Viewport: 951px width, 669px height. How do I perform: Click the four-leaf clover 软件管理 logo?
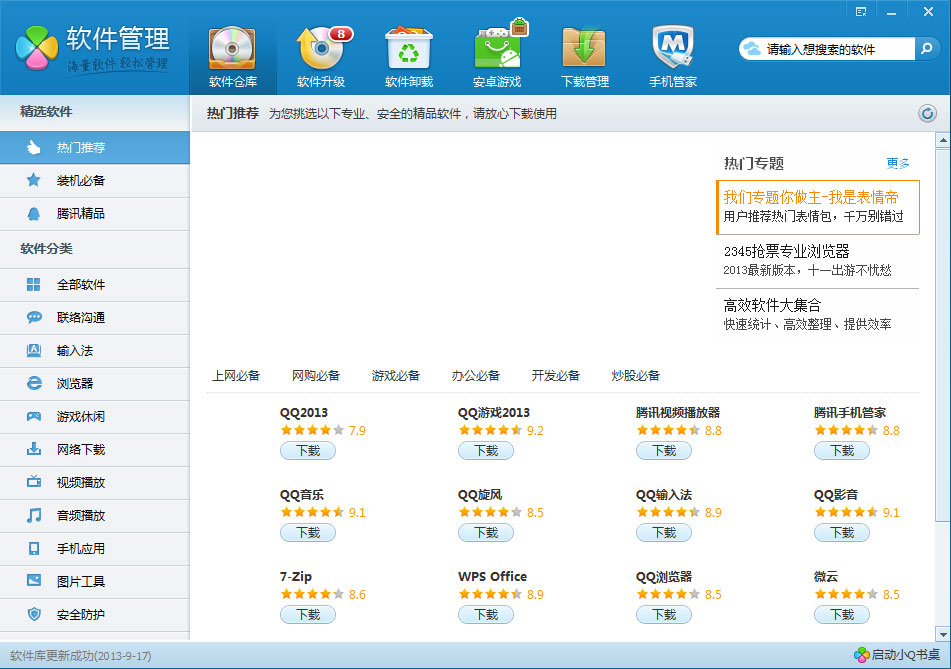tap(38, 49)
